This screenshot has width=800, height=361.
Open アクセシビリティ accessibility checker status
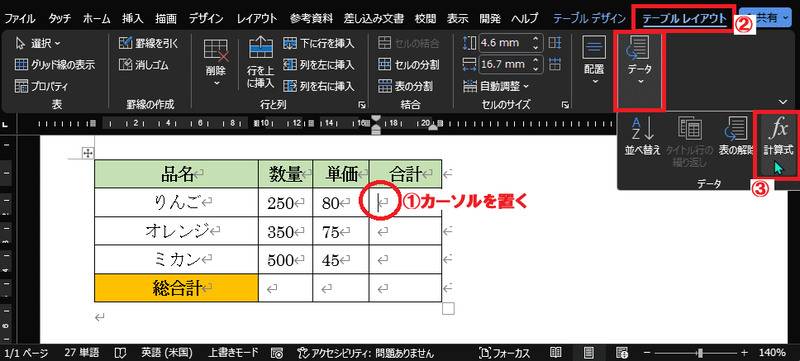(365, 352)
